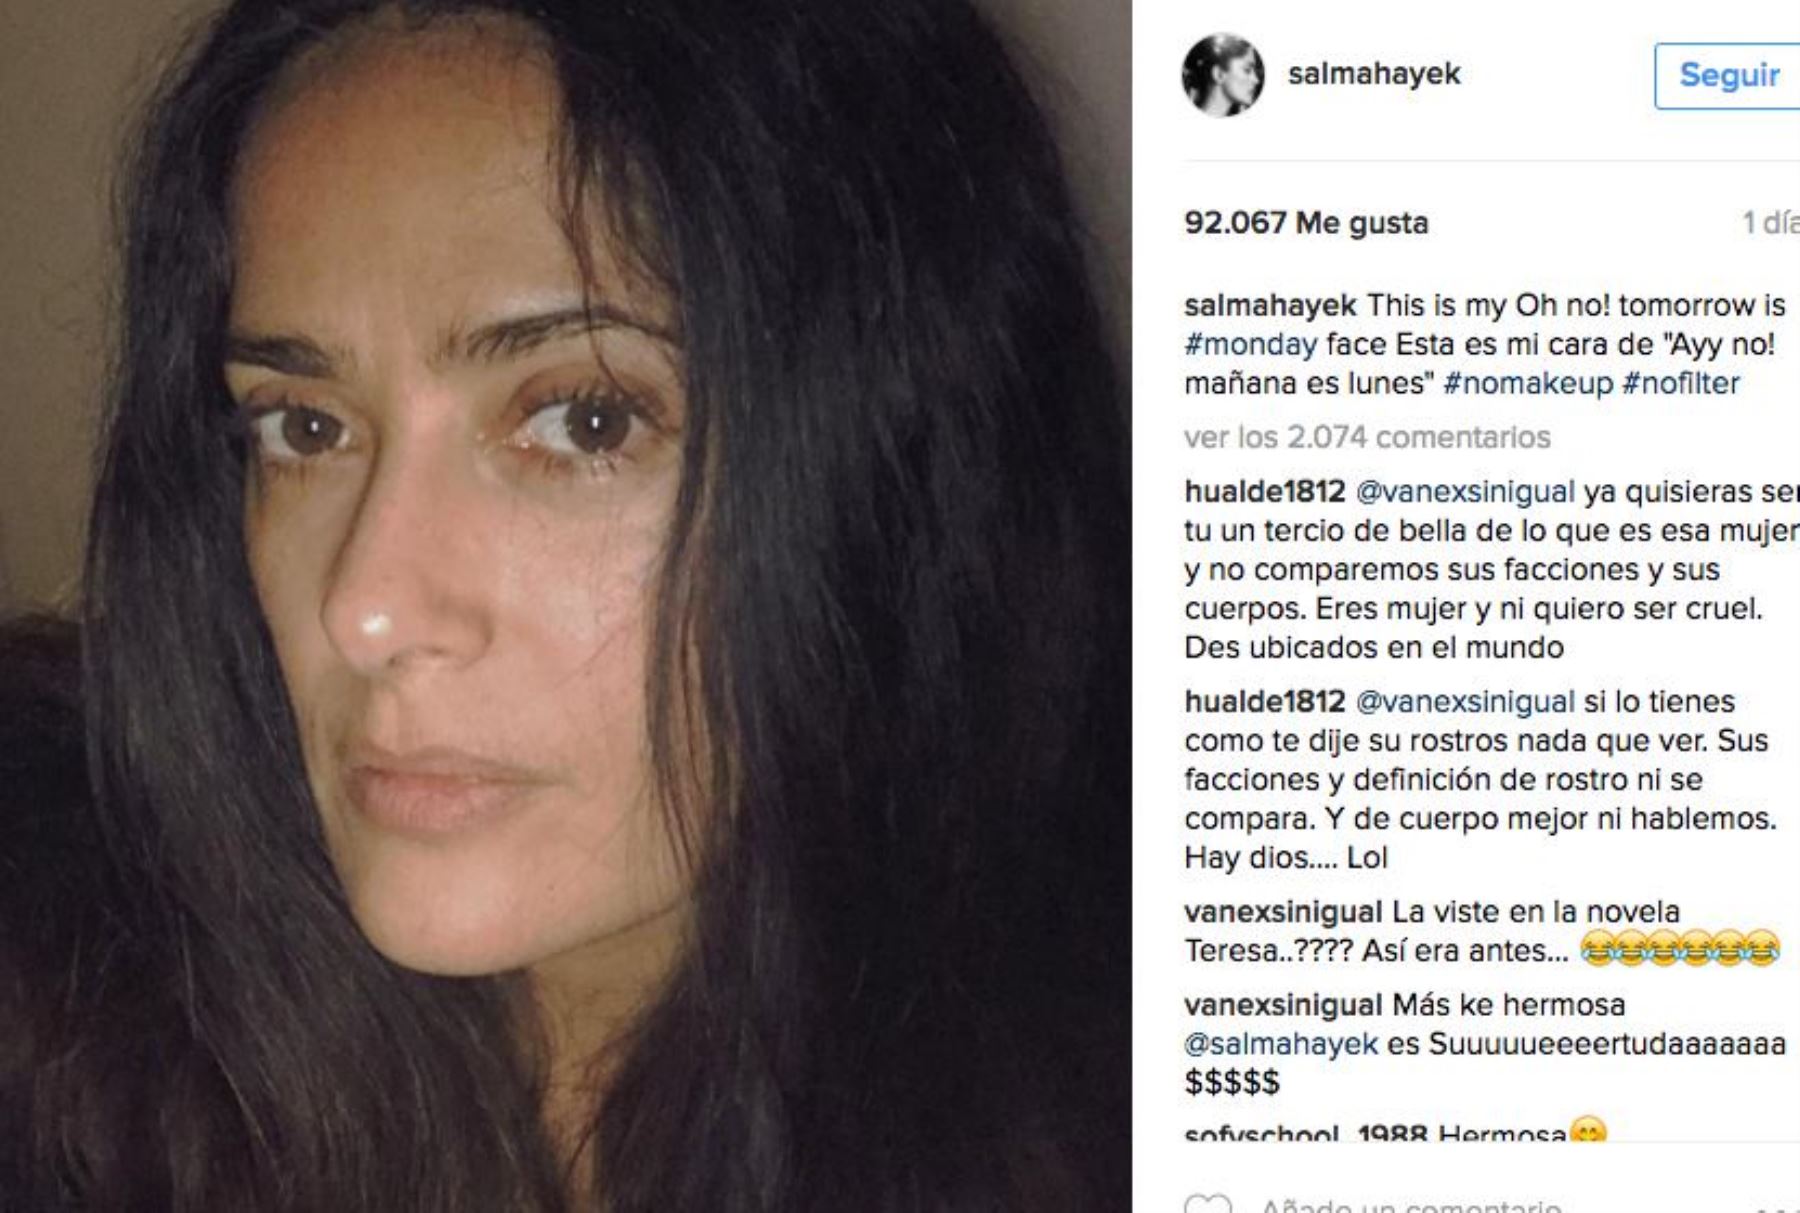The width and height of the screenshot is (1800, 1213).
Task: Click salmahayek username at start of caption
Action: (1270, 305)
